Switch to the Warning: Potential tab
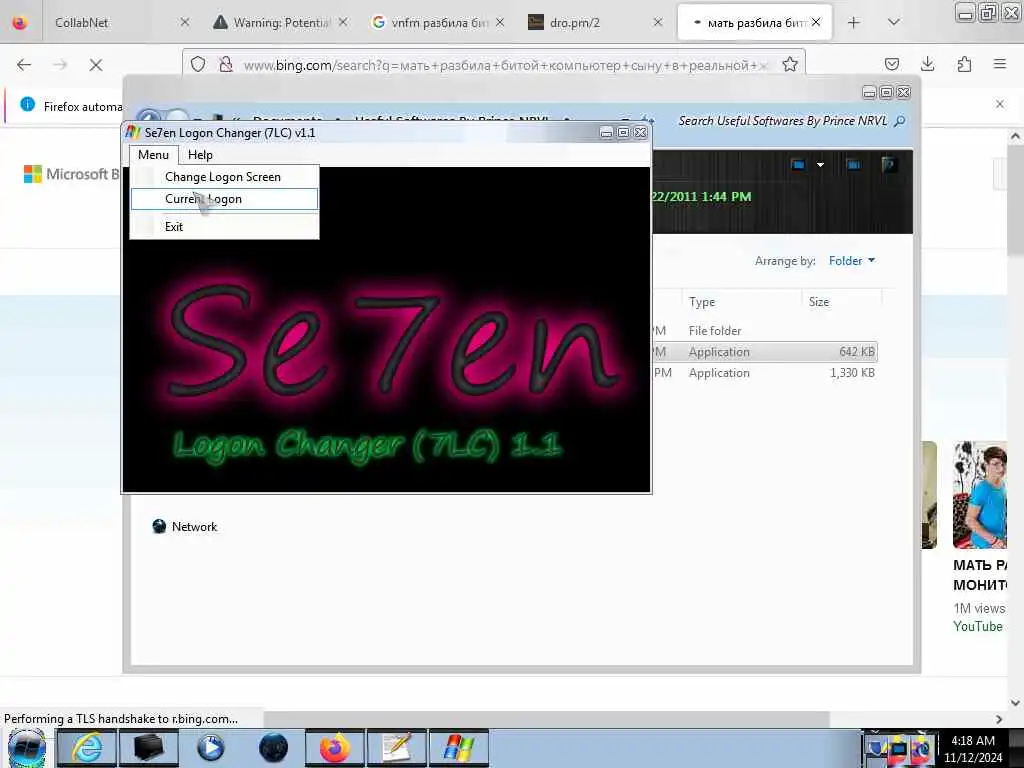The height and width of the screenshot is (768, 1024). click(281, 22)
